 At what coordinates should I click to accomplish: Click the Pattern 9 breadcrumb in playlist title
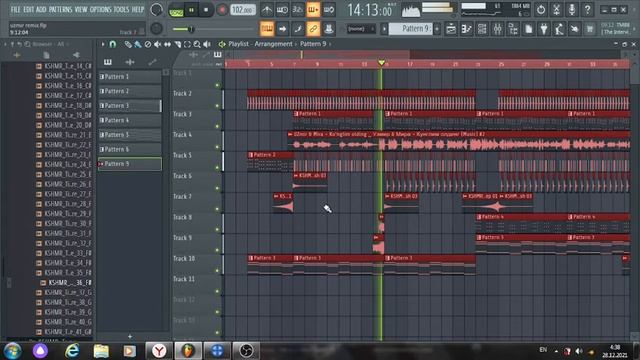[x=313, y=44]
